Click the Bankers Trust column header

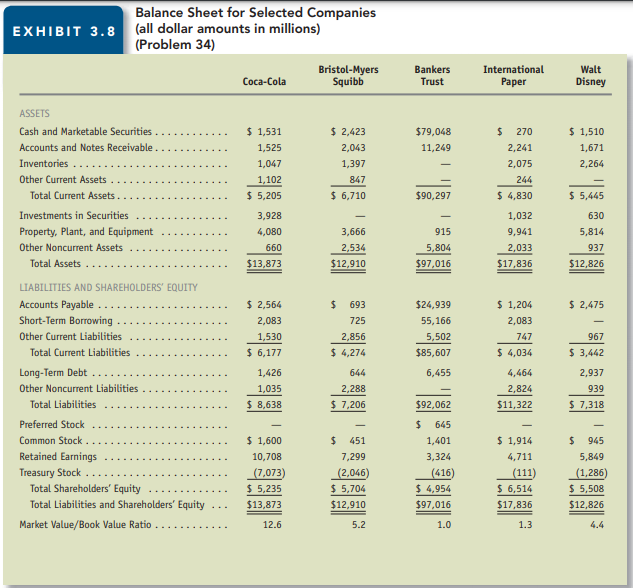pyautogui.click(x=432, y=75)
